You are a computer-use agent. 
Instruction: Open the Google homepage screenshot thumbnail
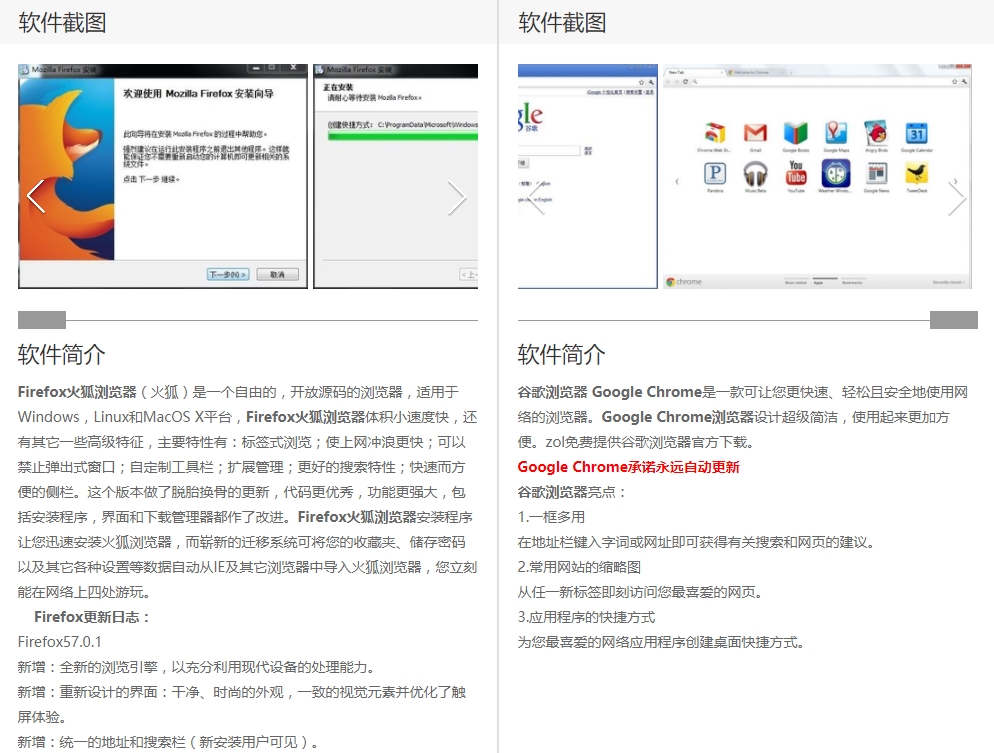(x=587, y=176)
